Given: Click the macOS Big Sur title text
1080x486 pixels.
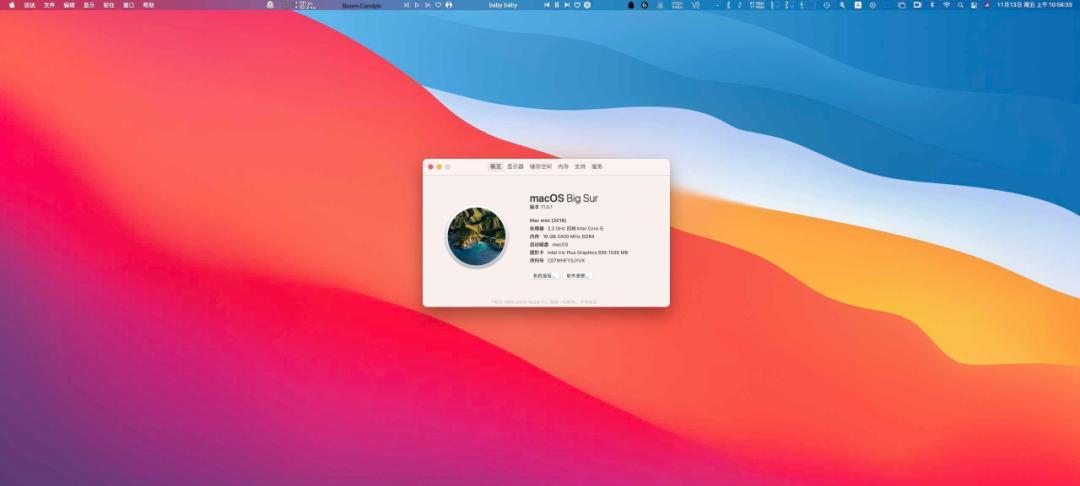Looking at the screenshot, I should click(563, 198).
